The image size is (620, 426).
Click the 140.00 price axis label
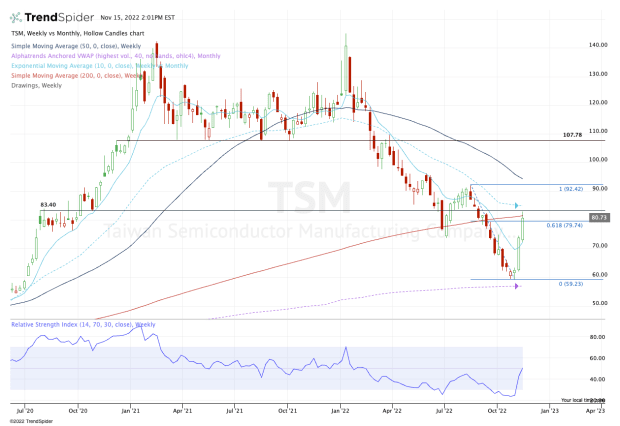598,45
